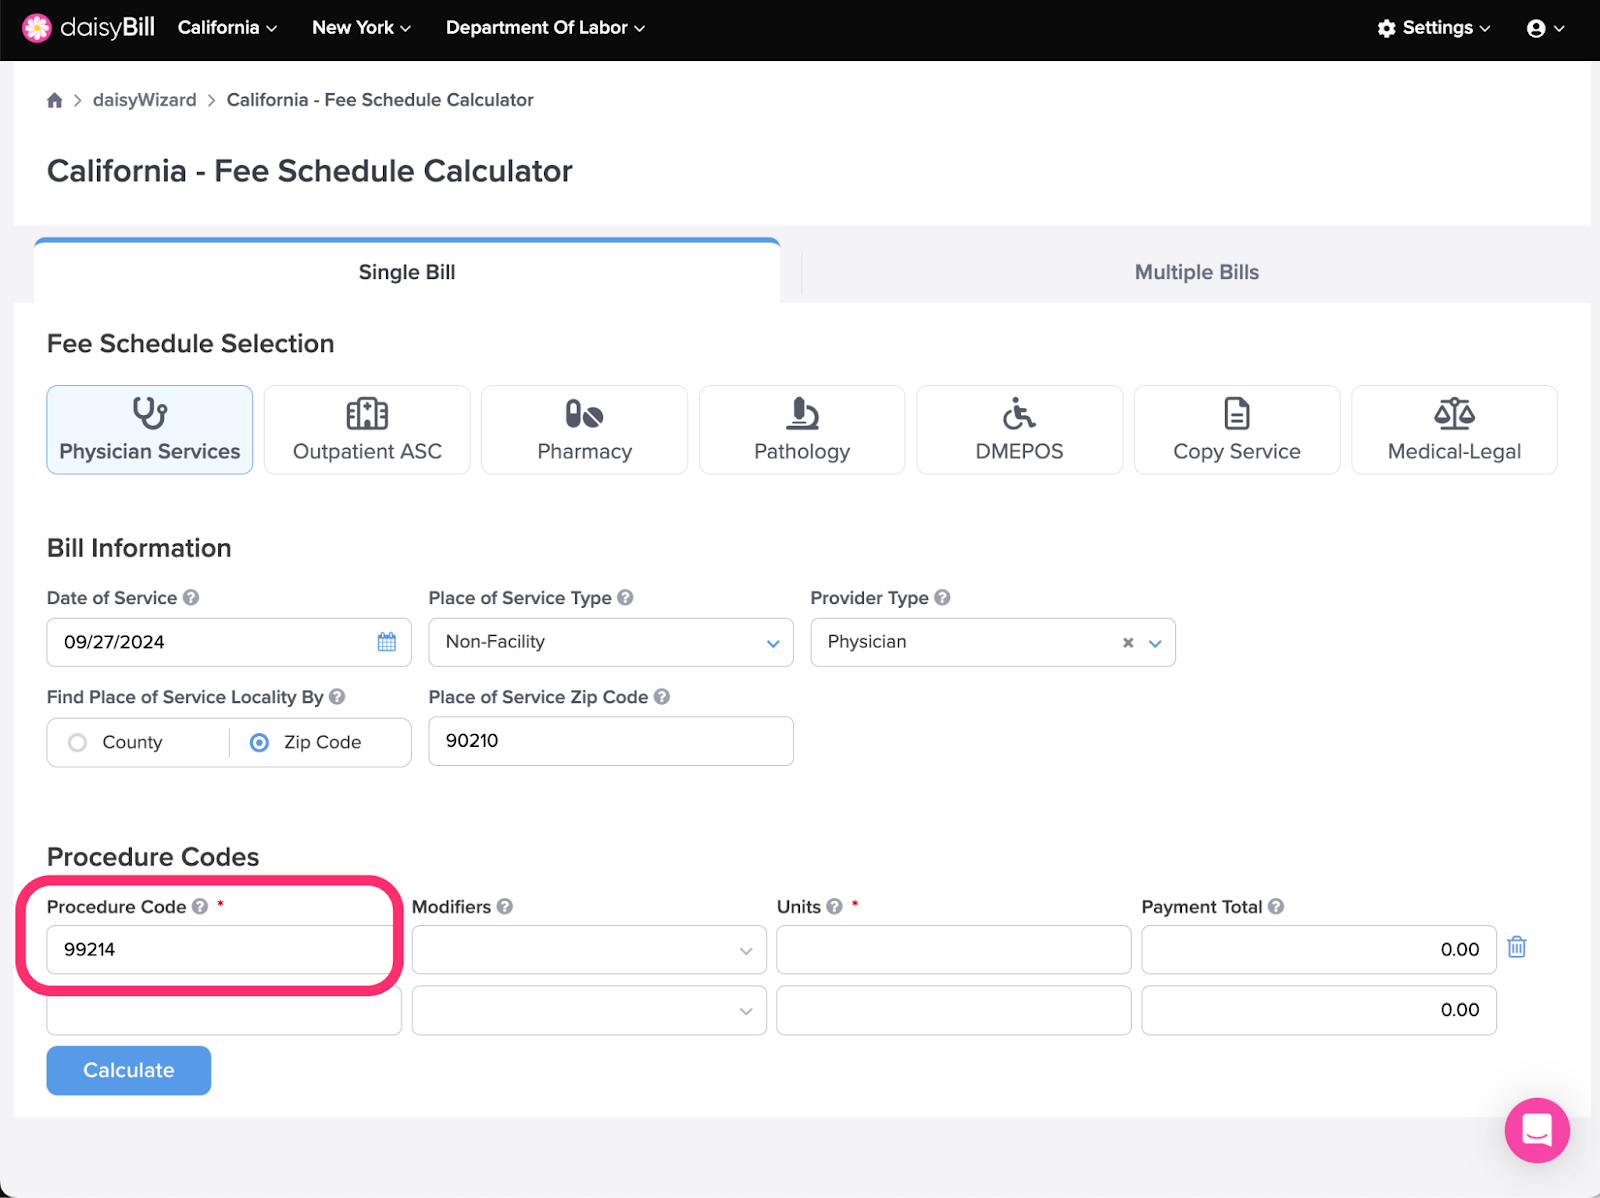
Task: Click the Physician Services stethoscope icon
Action: coord(150,413)
